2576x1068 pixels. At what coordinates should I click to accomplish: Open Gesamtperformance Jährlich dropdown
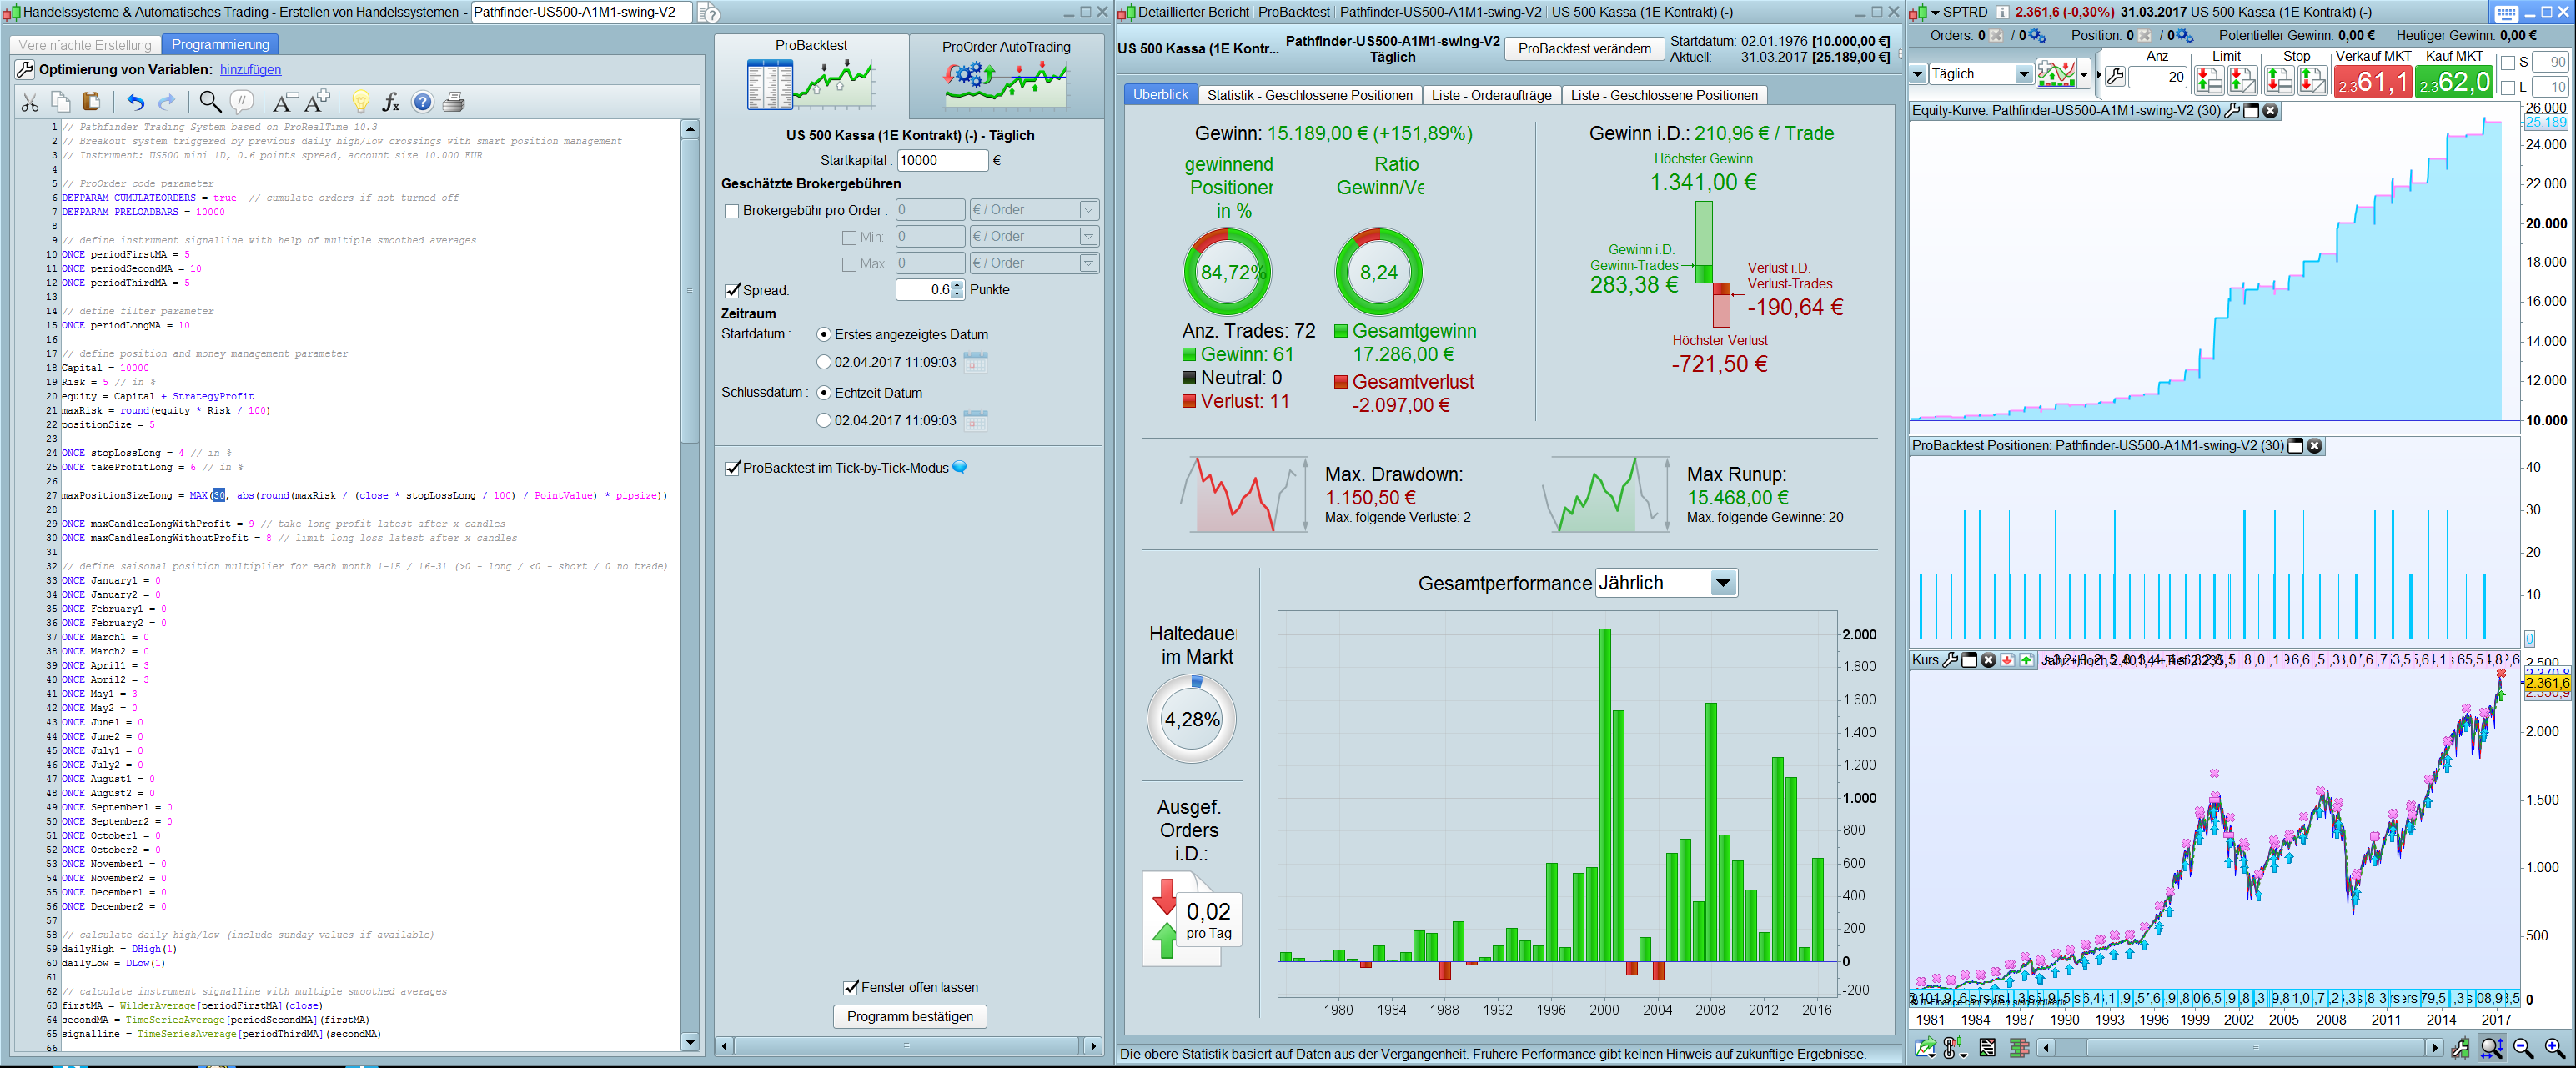[1722, 583]
